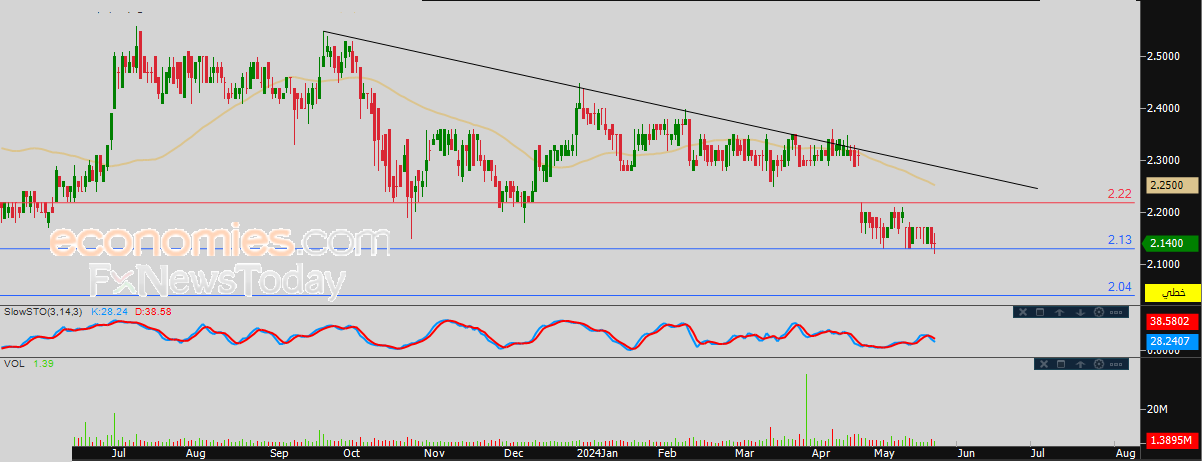Click the Oct time axis label

pos(351,453)
